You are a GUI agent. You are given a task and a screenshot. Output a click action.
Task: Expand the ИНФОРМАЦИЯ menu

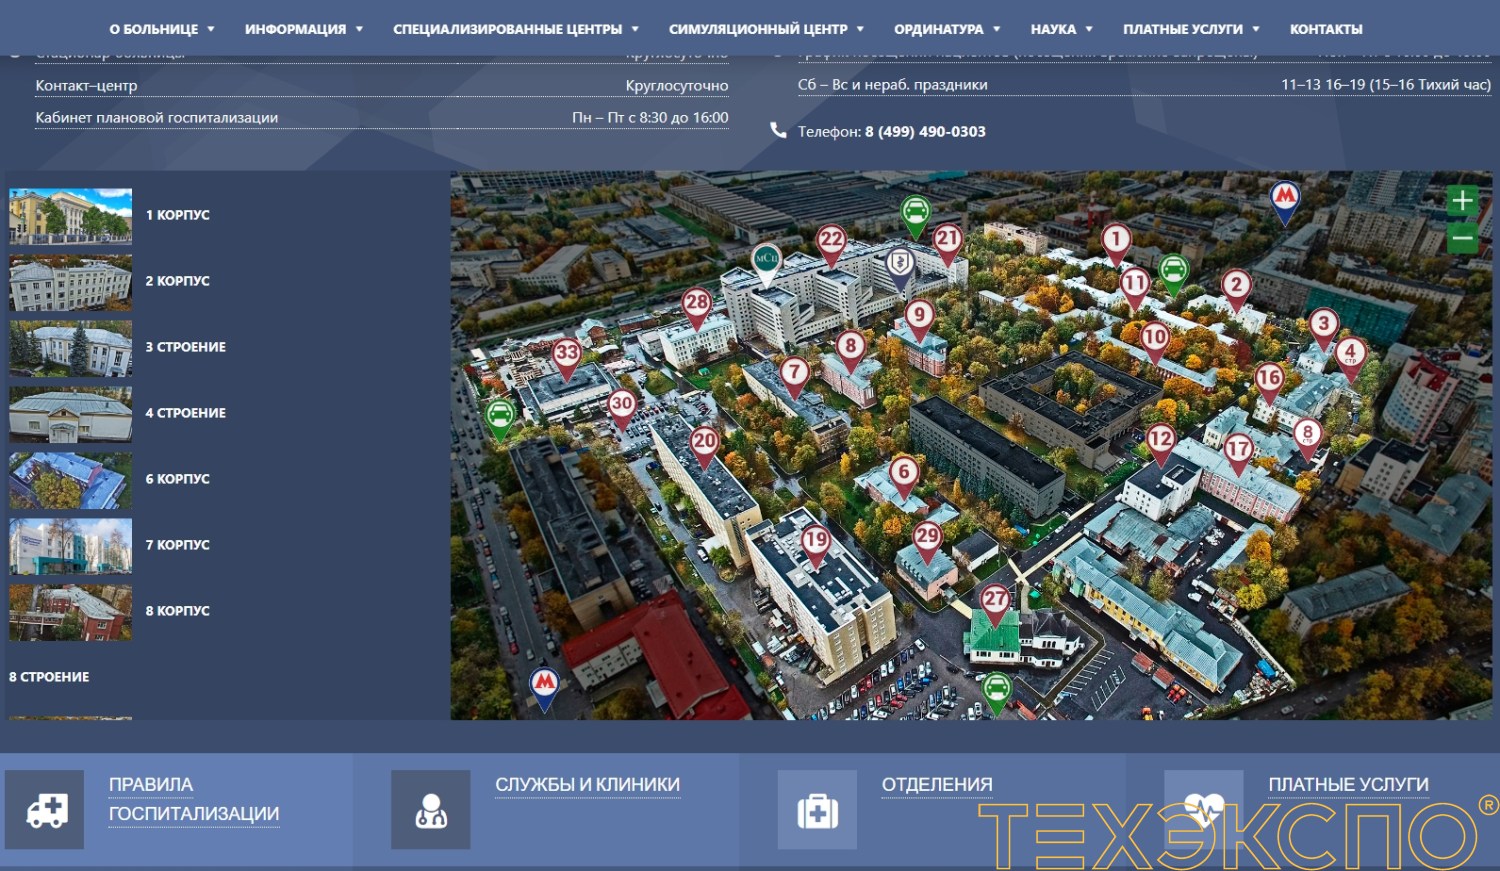(x=304, y=29)
